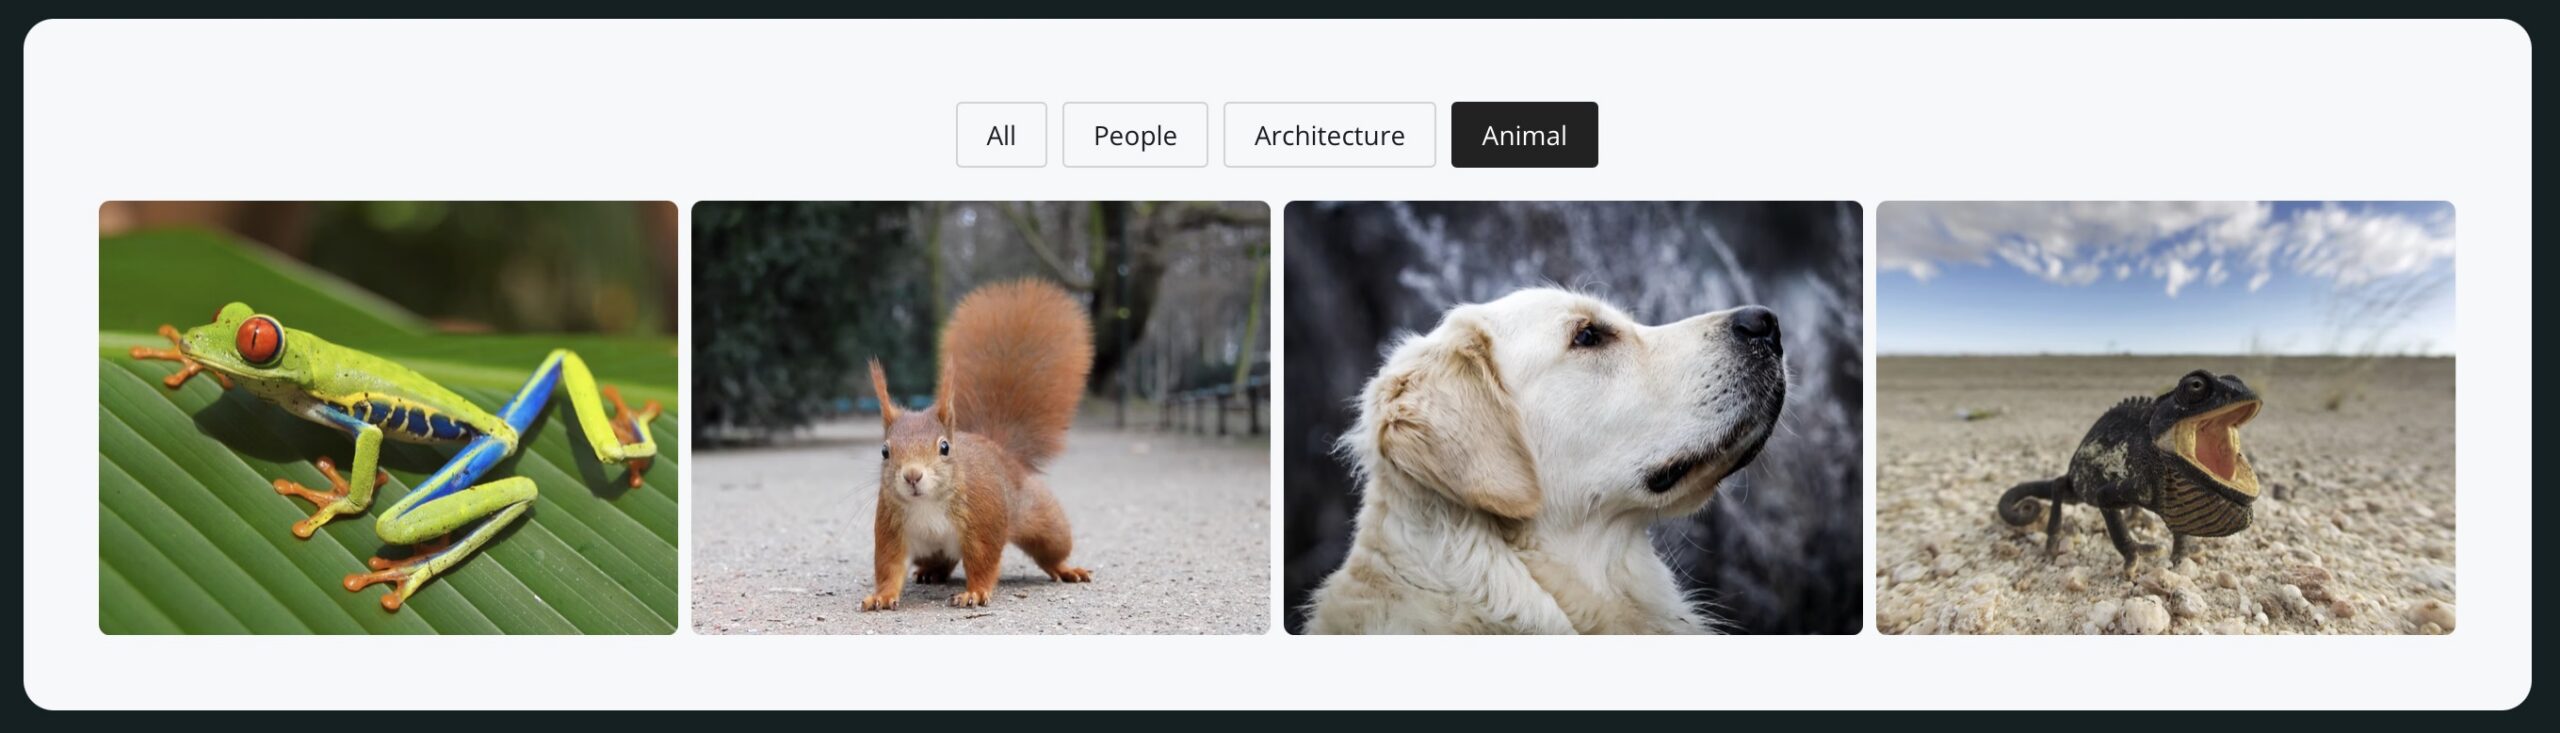Open the red-eyed tree frog photo

tap(388, 418)
